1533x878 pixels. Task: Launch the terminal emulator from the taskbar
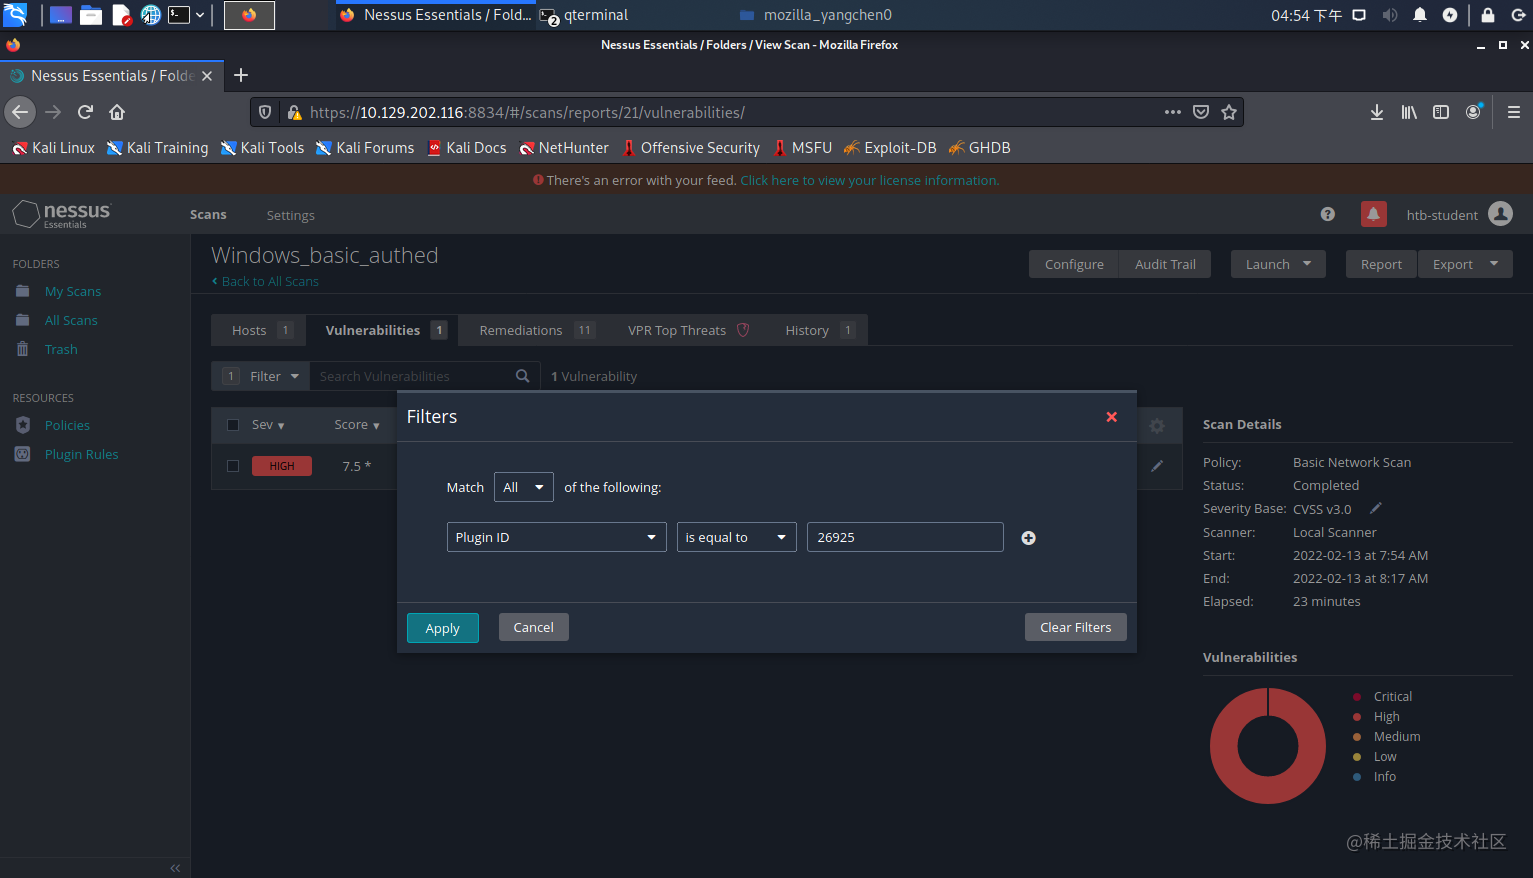[x=179, y=15]
